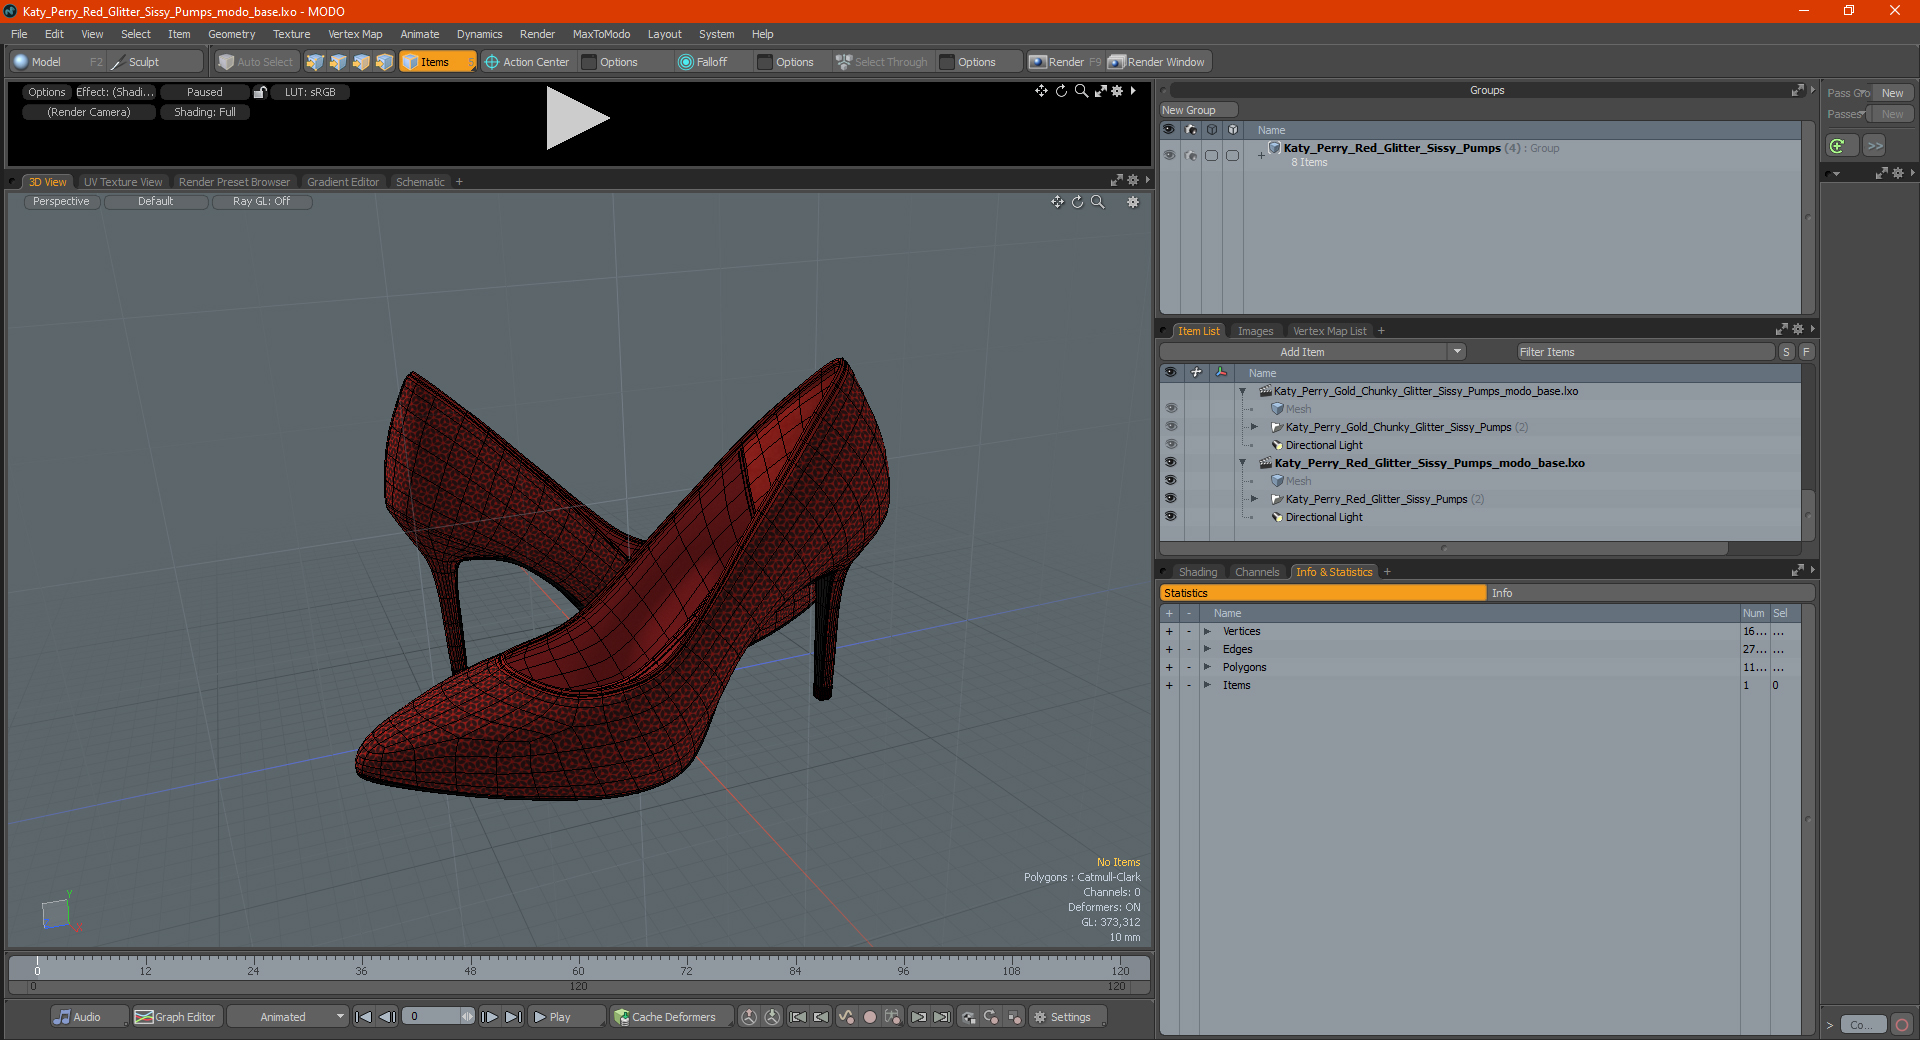Image resolution: width=1920 pixels, height=1040 pixels.
Task: Open 3D viewport gear settings
Action: point(1133,202)
